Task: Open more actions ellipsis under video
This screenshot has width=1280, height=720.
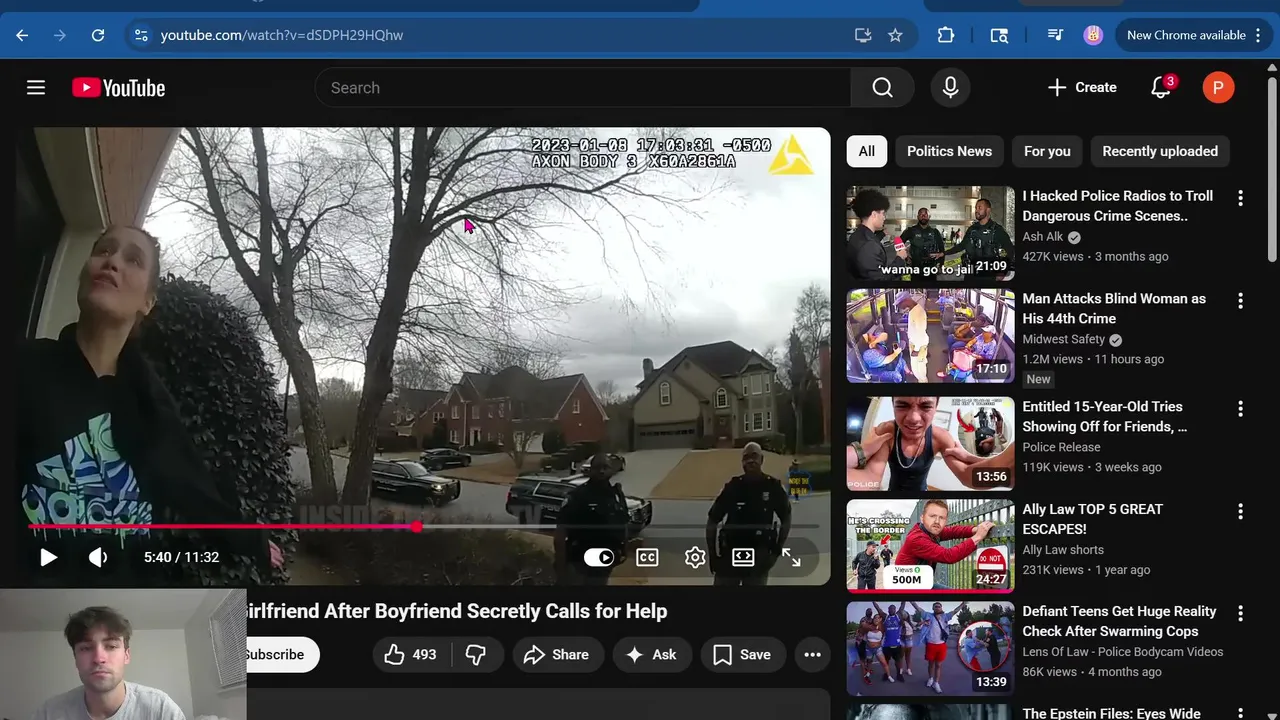Action: pyautogui.click(x=812, y=655)
